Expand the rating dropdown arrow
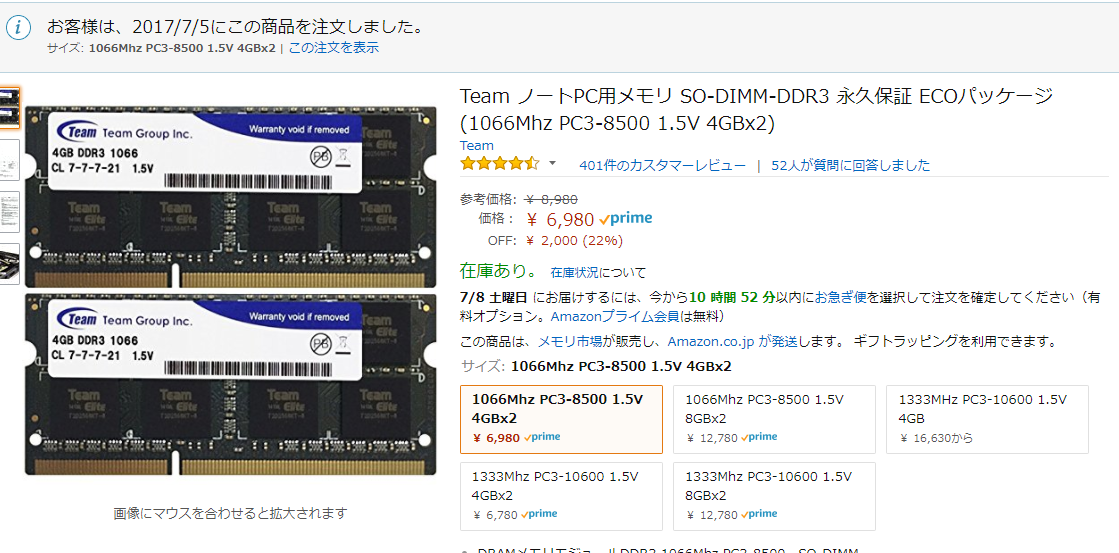This screenshot has width=1119, height=553. [x=552, y=164]
